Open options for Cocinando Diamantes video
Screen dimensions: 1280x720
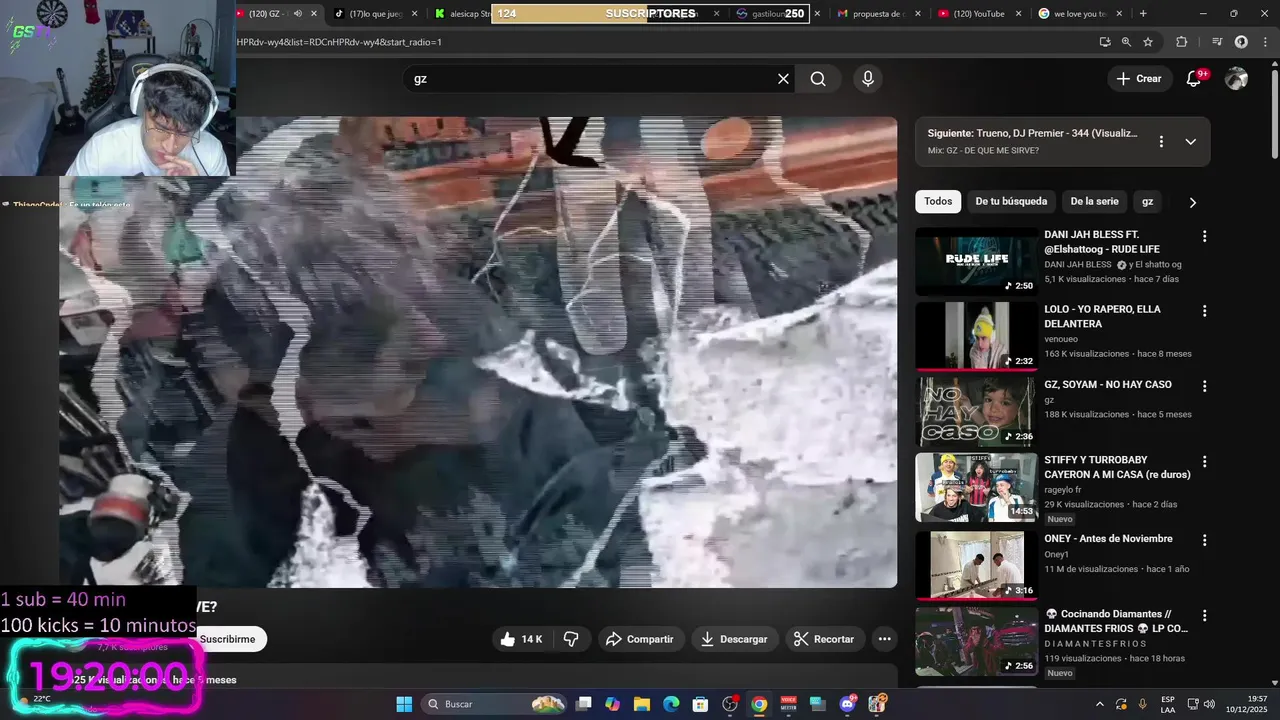pos(1204,616)
